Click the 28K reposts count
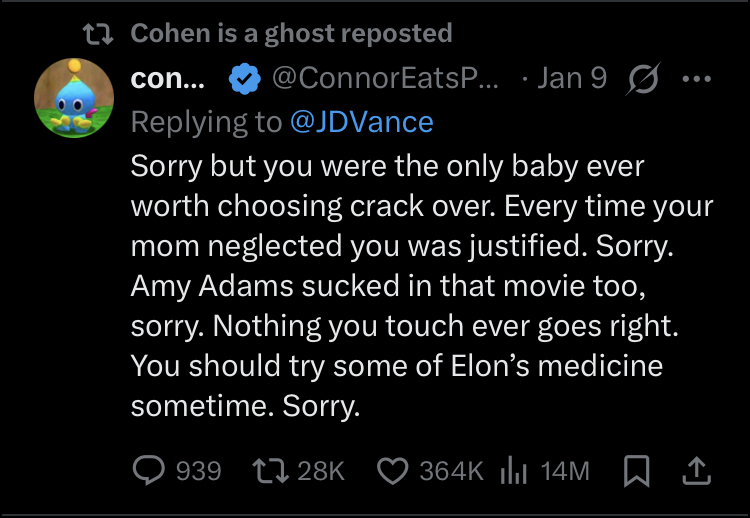The image size is (750, 518). coord(320,470)
